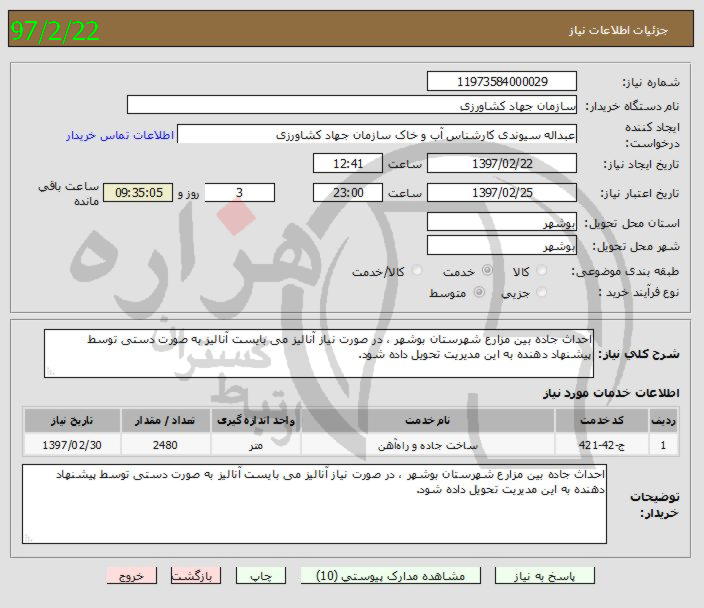The height and width of the screenshot is (608, 704).
Task: Click service name ساخت جاده و راه‌آهن
Action: click(x=427, y=445)
